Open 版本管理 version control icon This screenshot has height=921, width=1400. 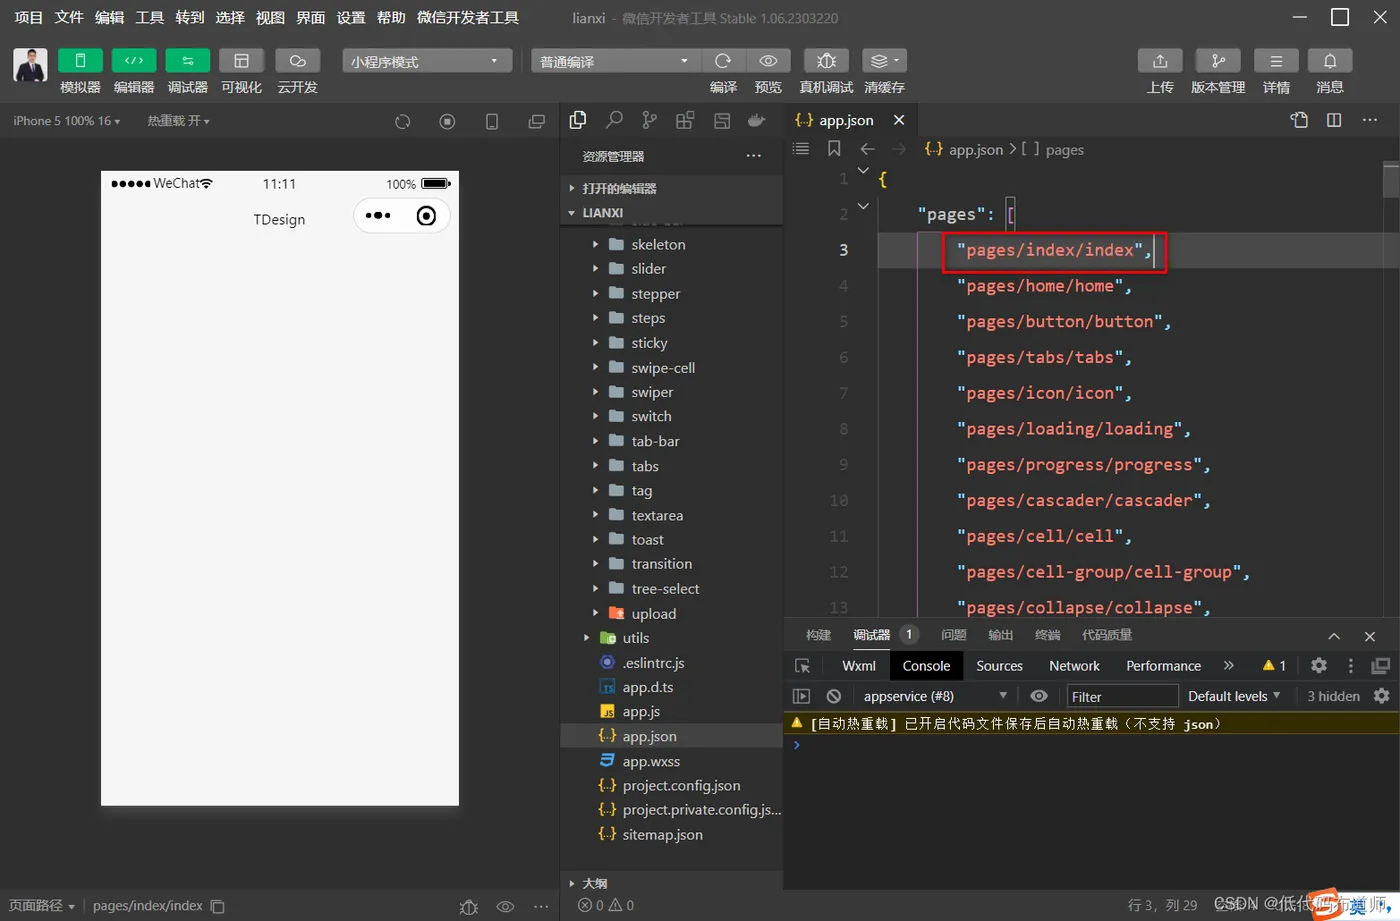pyautogui.click(x=1217, y=61)
